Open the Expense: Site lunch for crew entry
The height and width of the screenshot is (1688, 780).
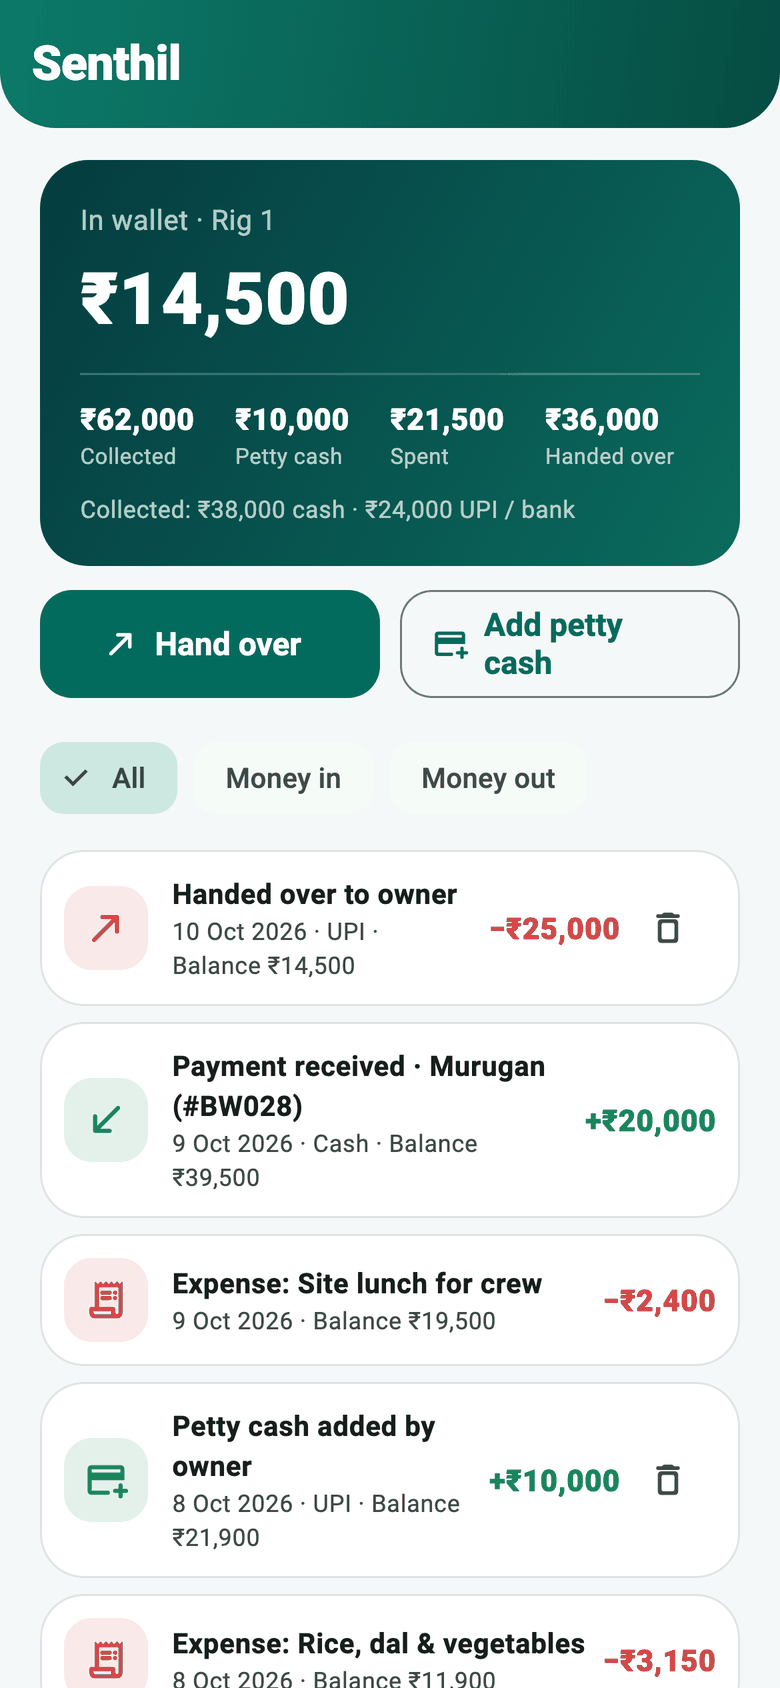(x=390, y=1300)
